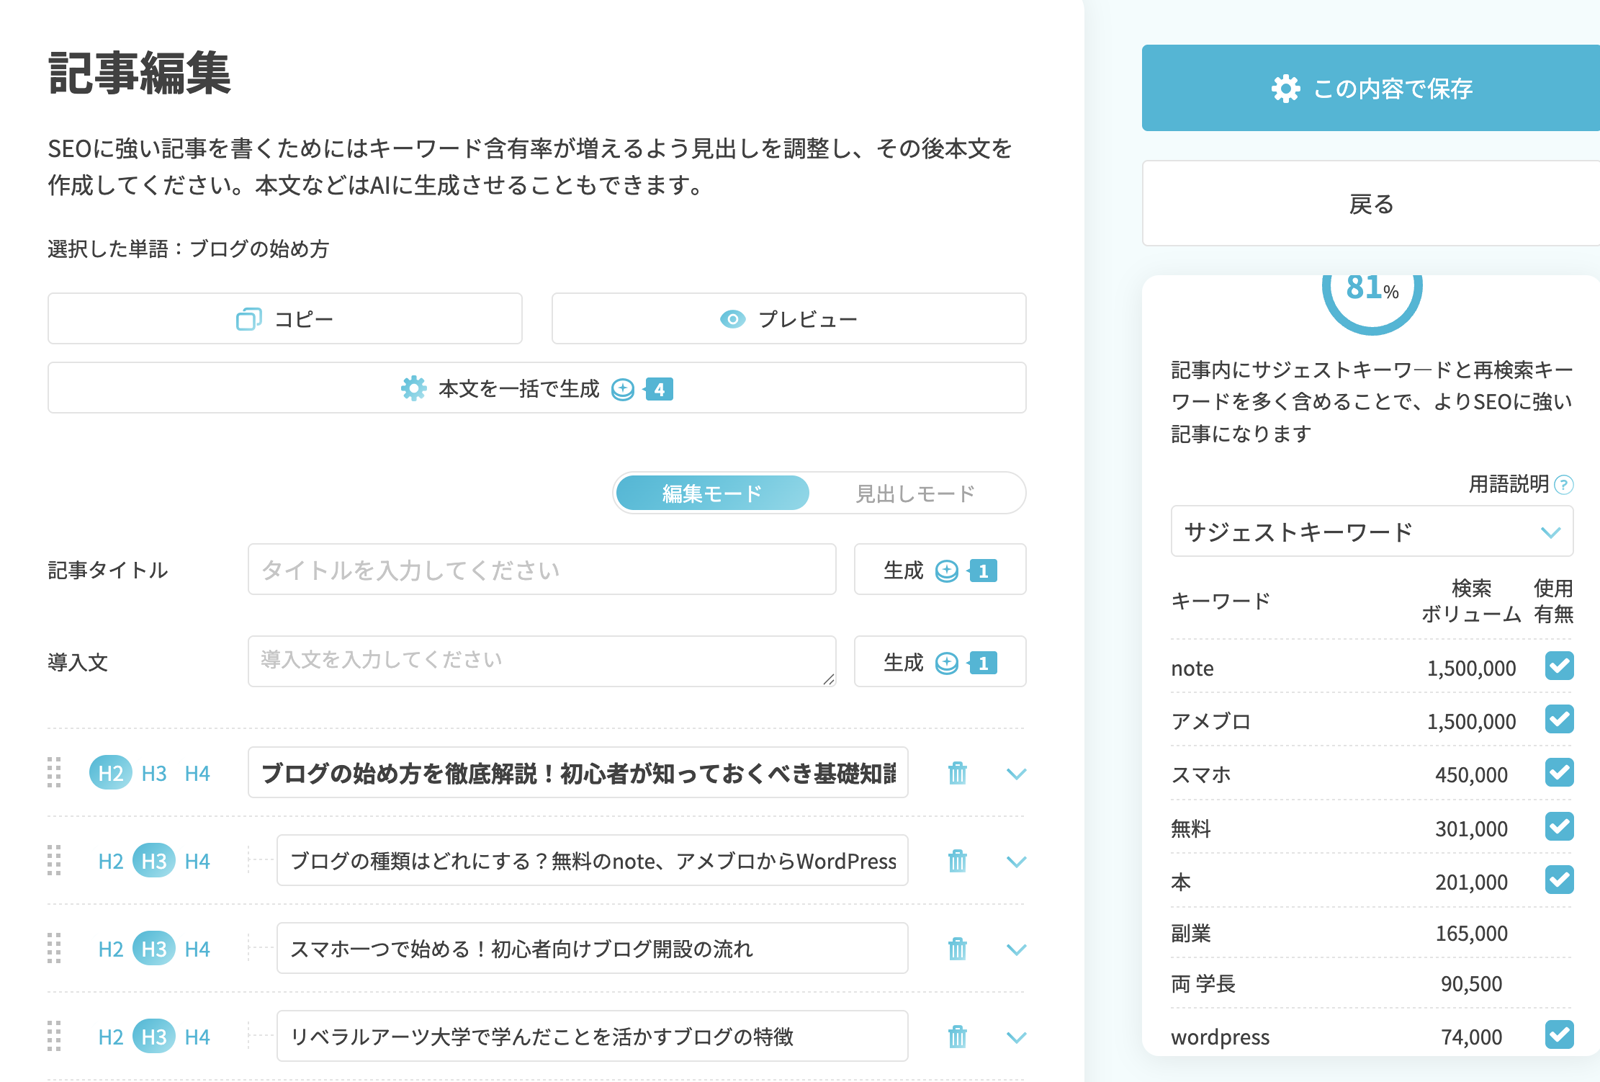Image resolution: width=1600 pixels, height=1082 pixels.
Task: Set ブログの始め方を徹底解説 heading level to H3
Action: click(154, 773)
